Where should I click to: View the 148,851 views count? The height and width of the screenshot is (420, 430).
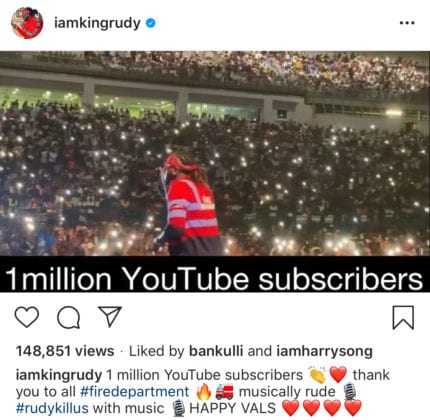[x=65, y=351]
